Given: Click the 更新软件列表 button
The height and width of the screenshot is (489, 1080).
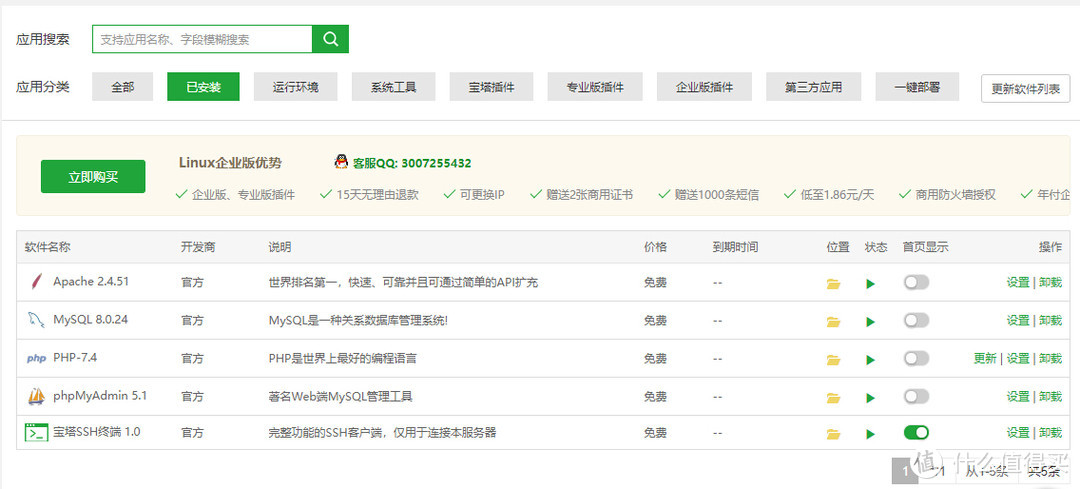Looking at the screenshot, I should coord(1026,89).
